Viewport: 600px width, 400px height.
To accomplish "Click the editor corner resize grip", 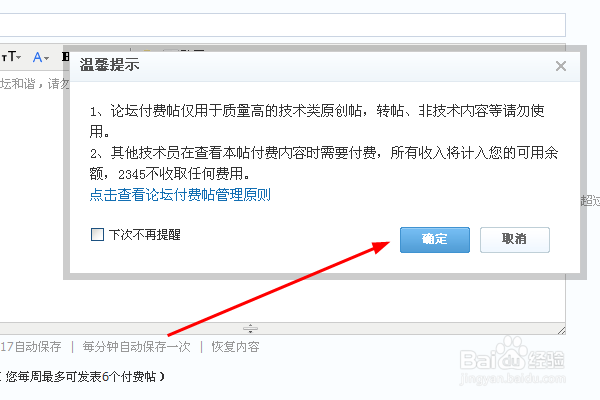I will [x=561, y=330].
